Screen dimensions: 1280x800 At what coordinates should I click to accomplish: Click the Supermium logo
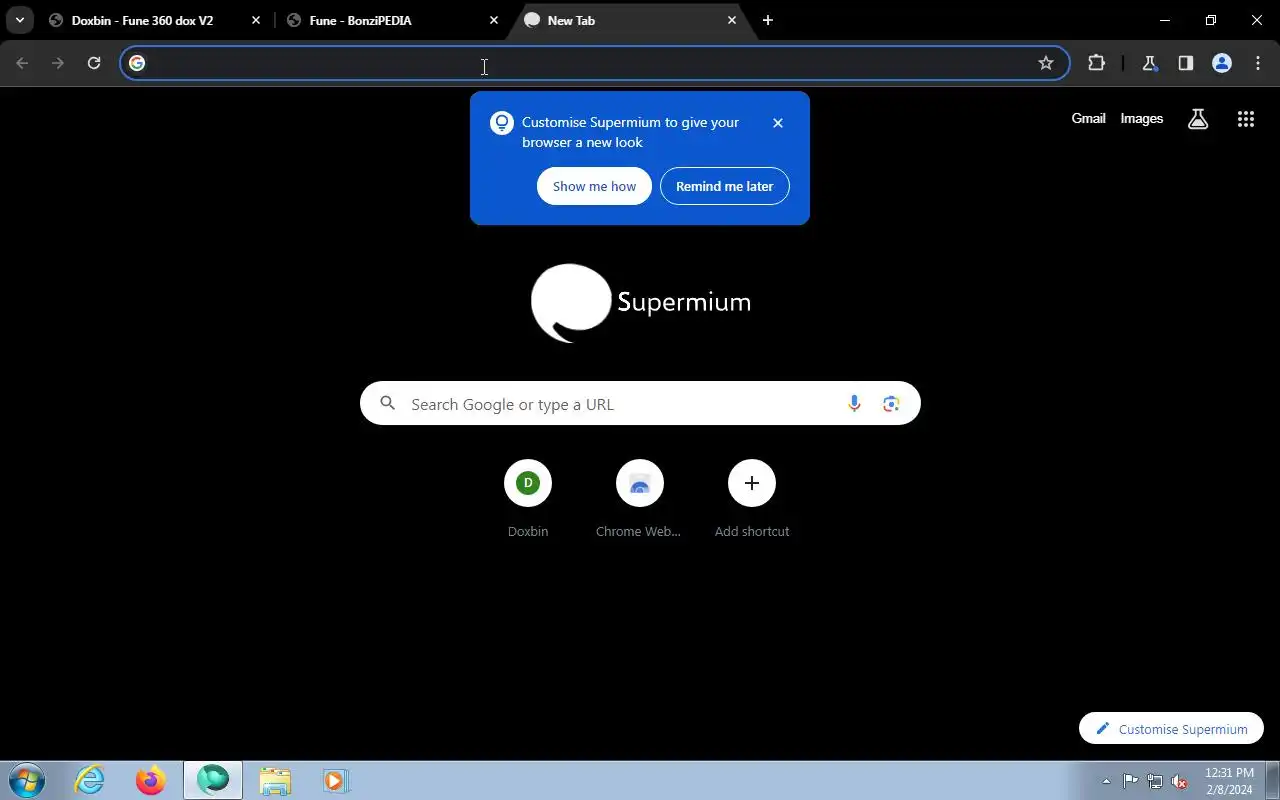(x=640, y=302)
